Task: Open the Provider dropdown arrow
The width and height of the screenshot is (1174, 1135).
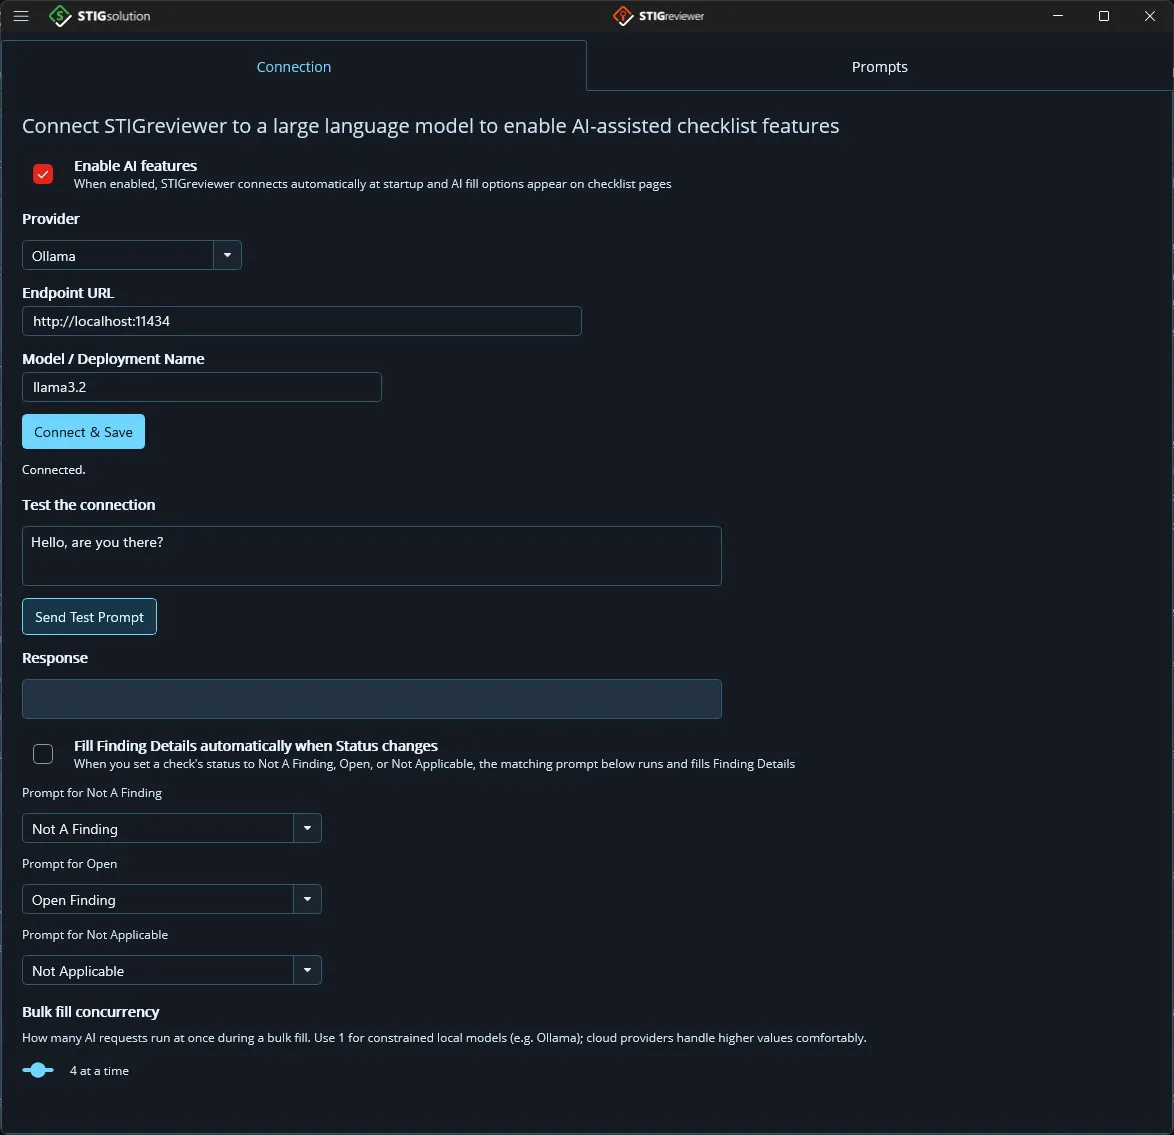Action: click(228, 255)
